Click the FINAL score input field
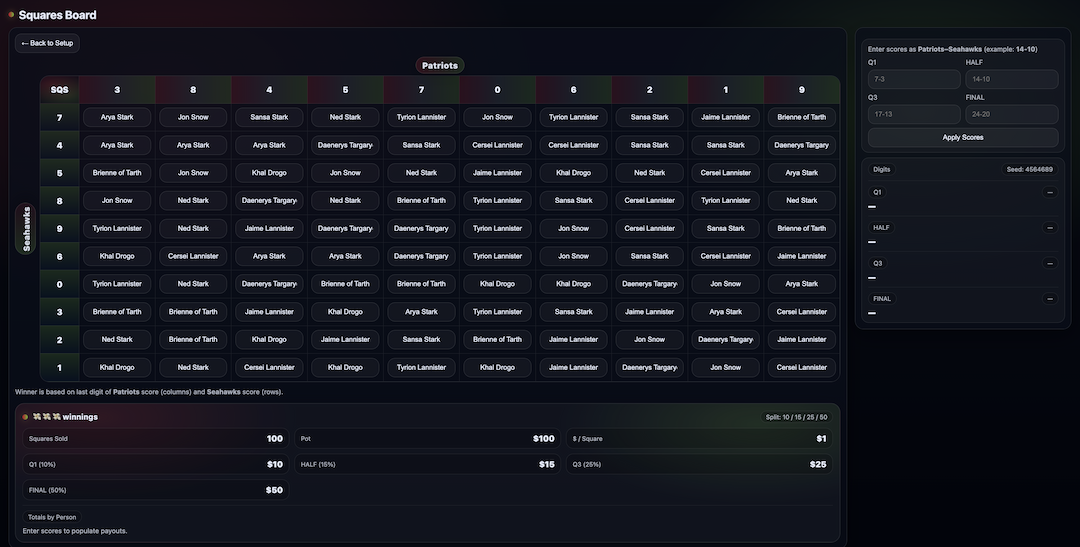This screenshot has width=1080, height=547. 1011,114
